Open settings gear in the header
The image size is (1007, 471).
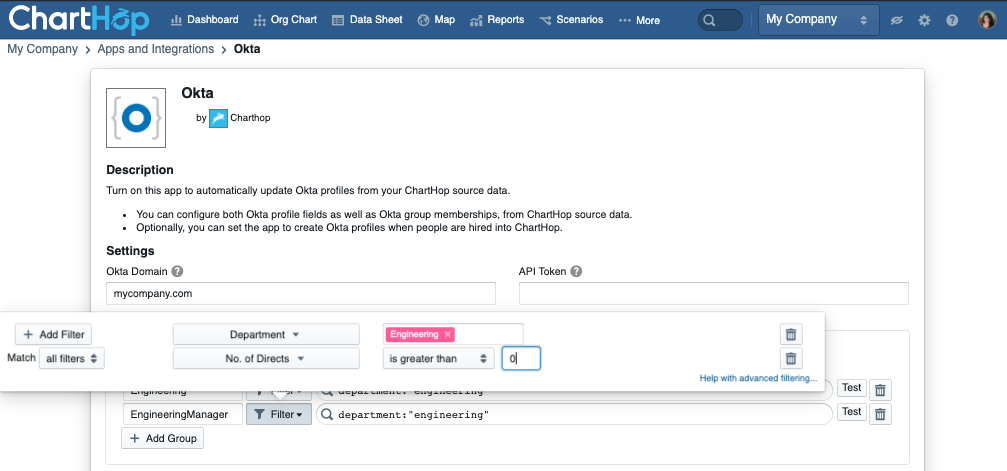point(924,21)
